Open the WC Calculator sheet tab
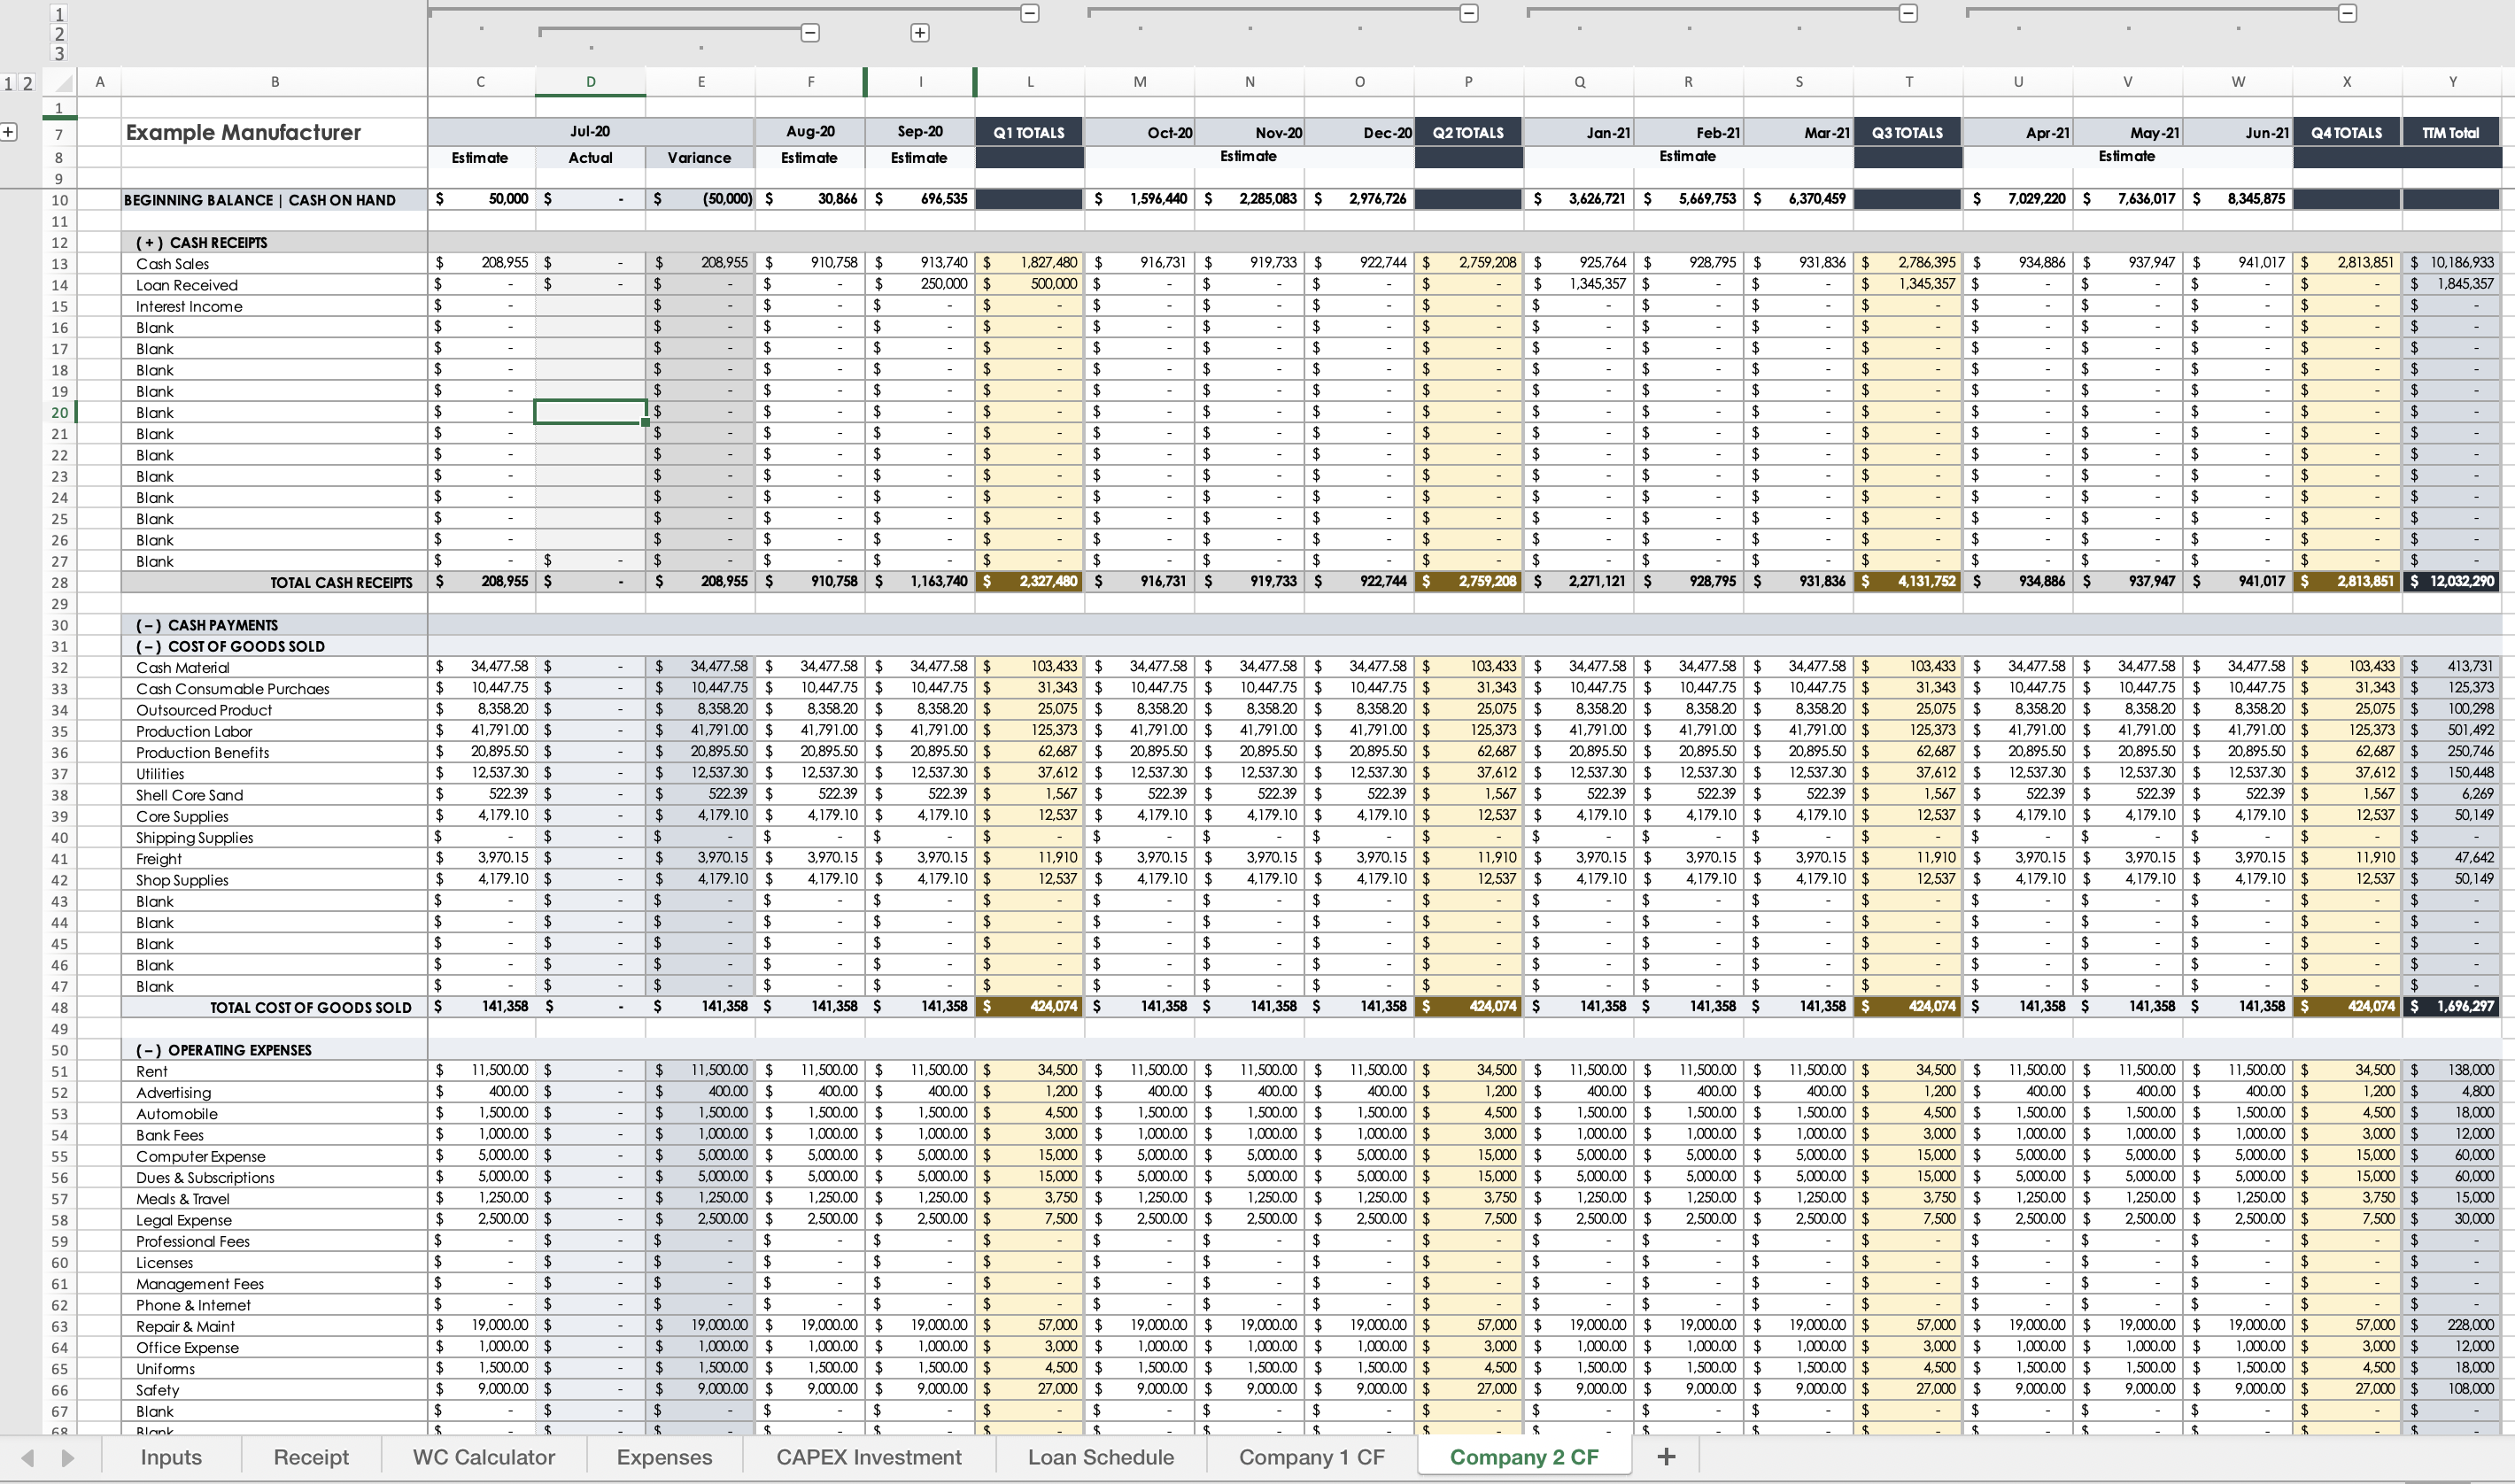 [x=484, y=1457]
